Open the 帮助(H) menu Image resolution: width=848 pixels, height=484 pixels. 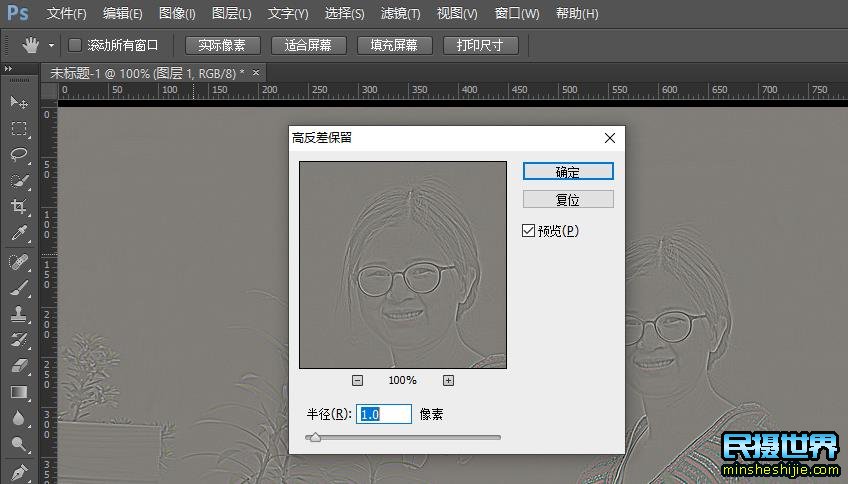coord(577,14)
